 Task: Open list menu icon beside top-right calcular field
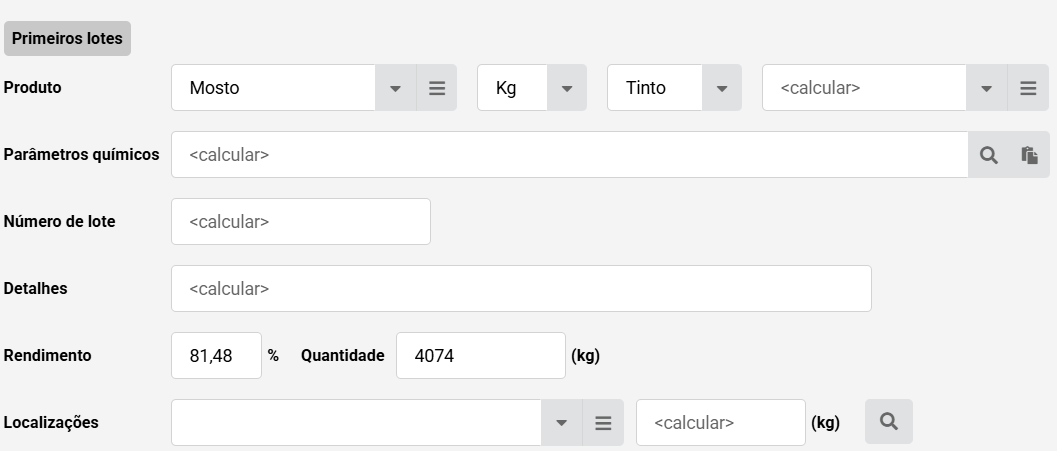pos(1028,88)
